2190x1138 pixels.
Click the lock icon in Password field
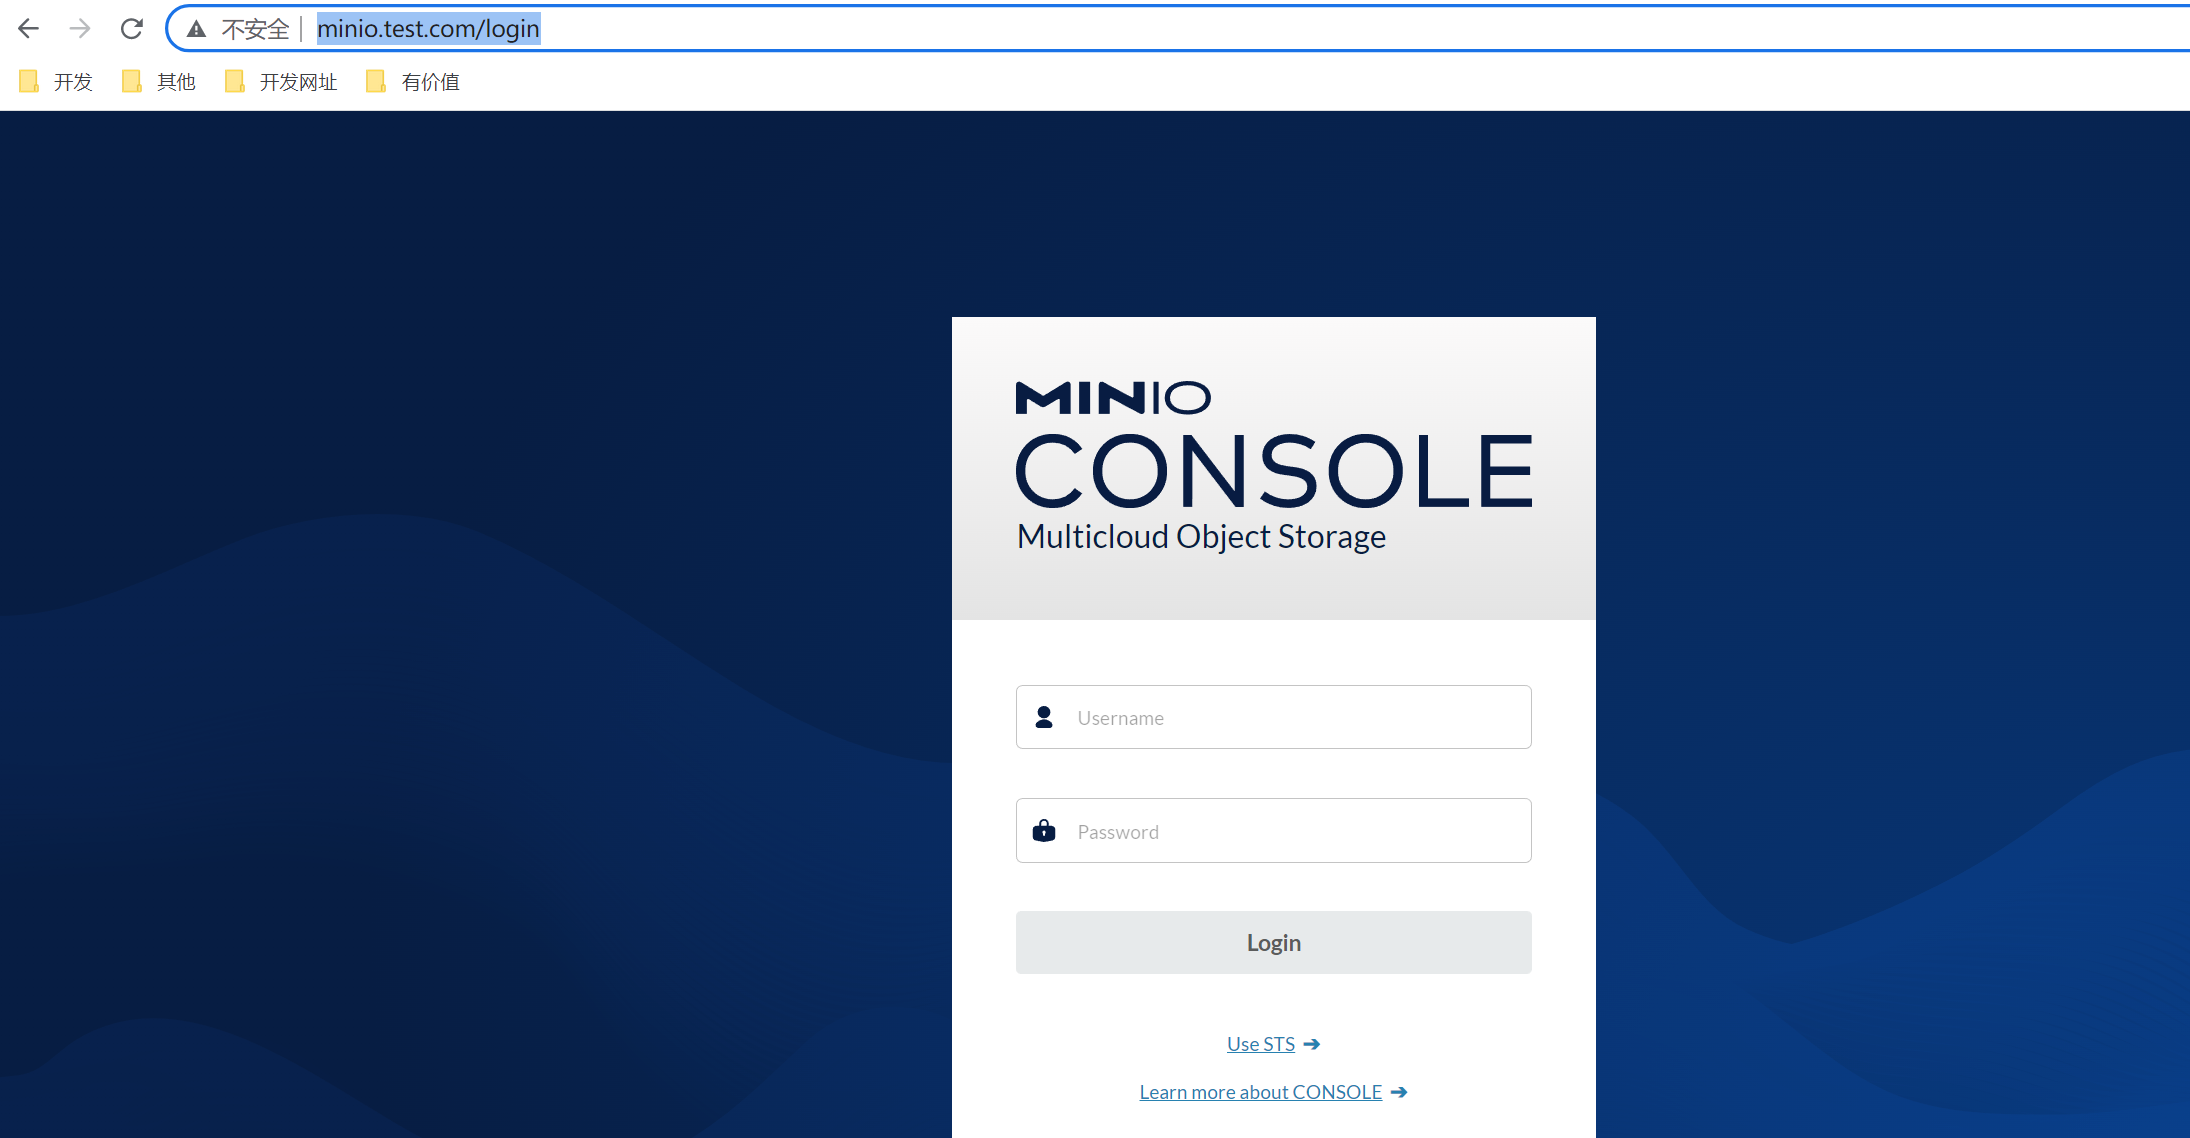pos(1044,830)
